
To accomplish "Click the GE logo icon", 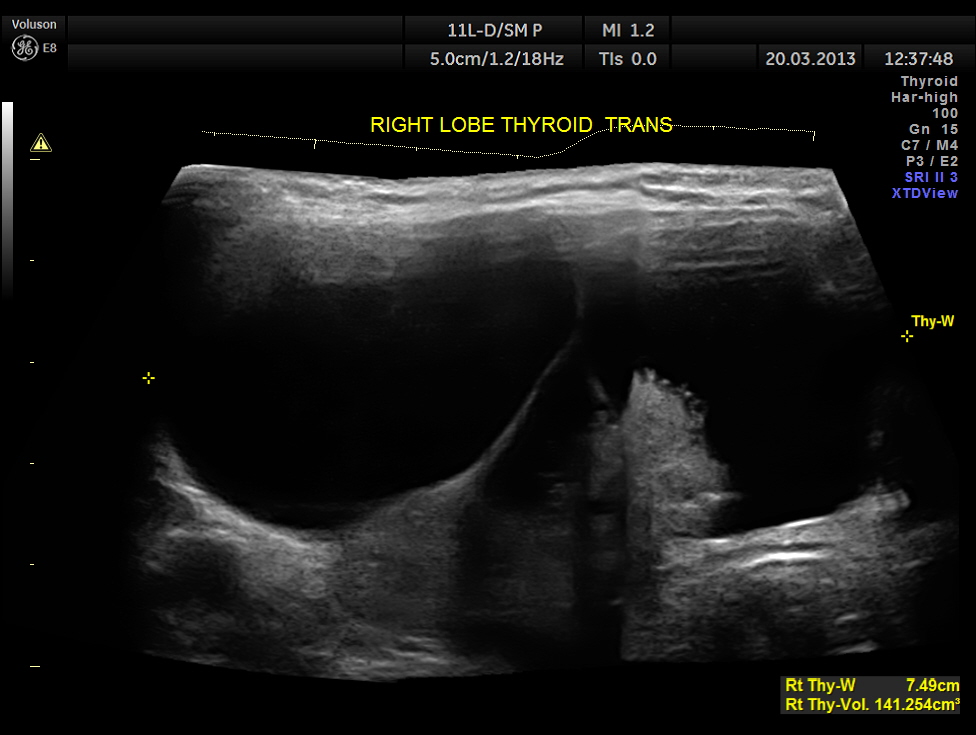I will coord(24,47).
